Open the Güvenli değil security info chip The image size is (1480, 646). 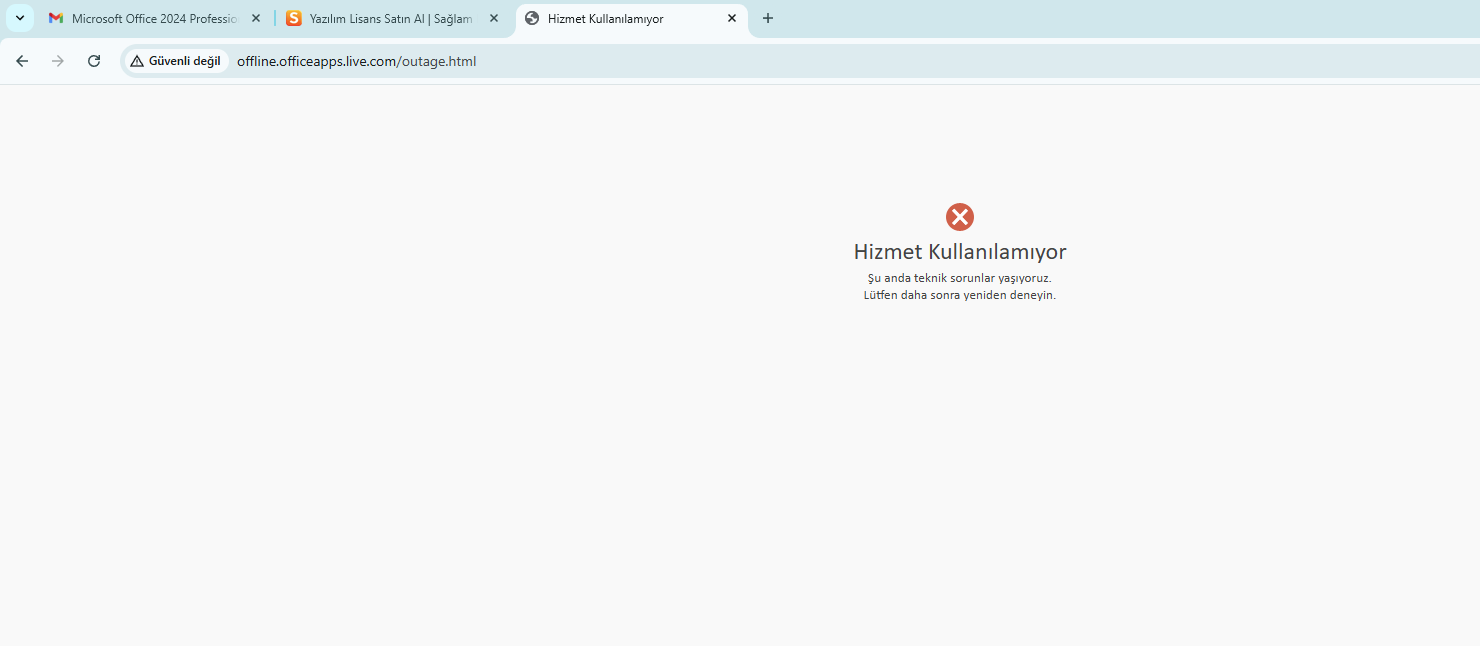[x=176, y=61]
